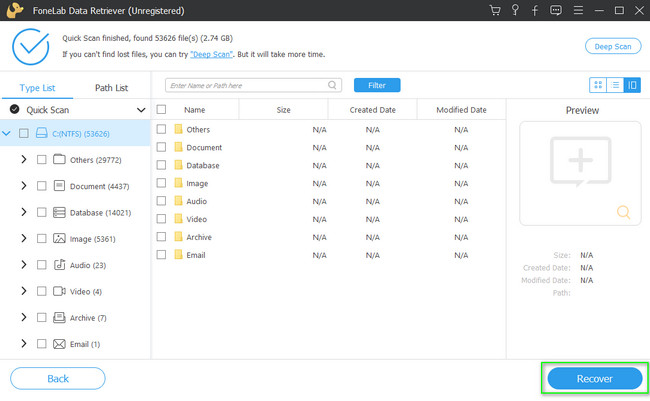Expand the Others (29772) node
This screenshot has height=401, width=650.
tap(24, 159)
